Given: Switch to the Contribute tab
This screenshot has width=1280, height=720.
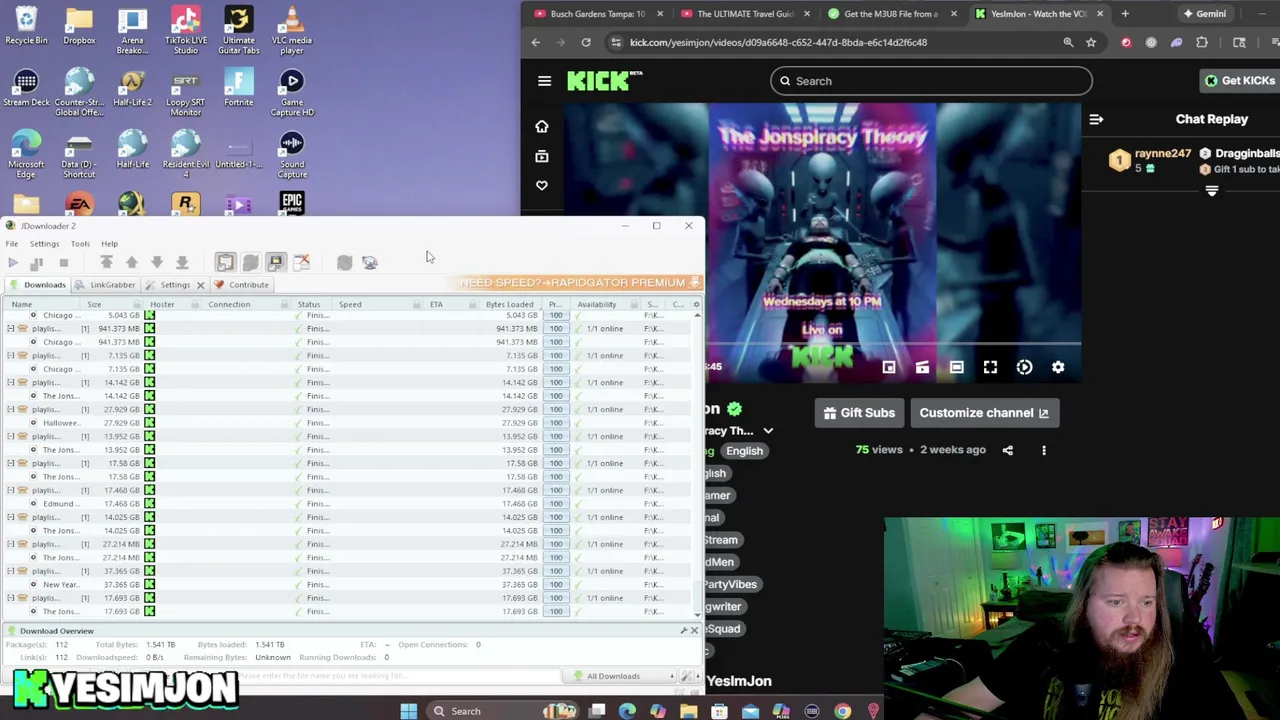Looking at the screenshot, I should coord(241,285).
